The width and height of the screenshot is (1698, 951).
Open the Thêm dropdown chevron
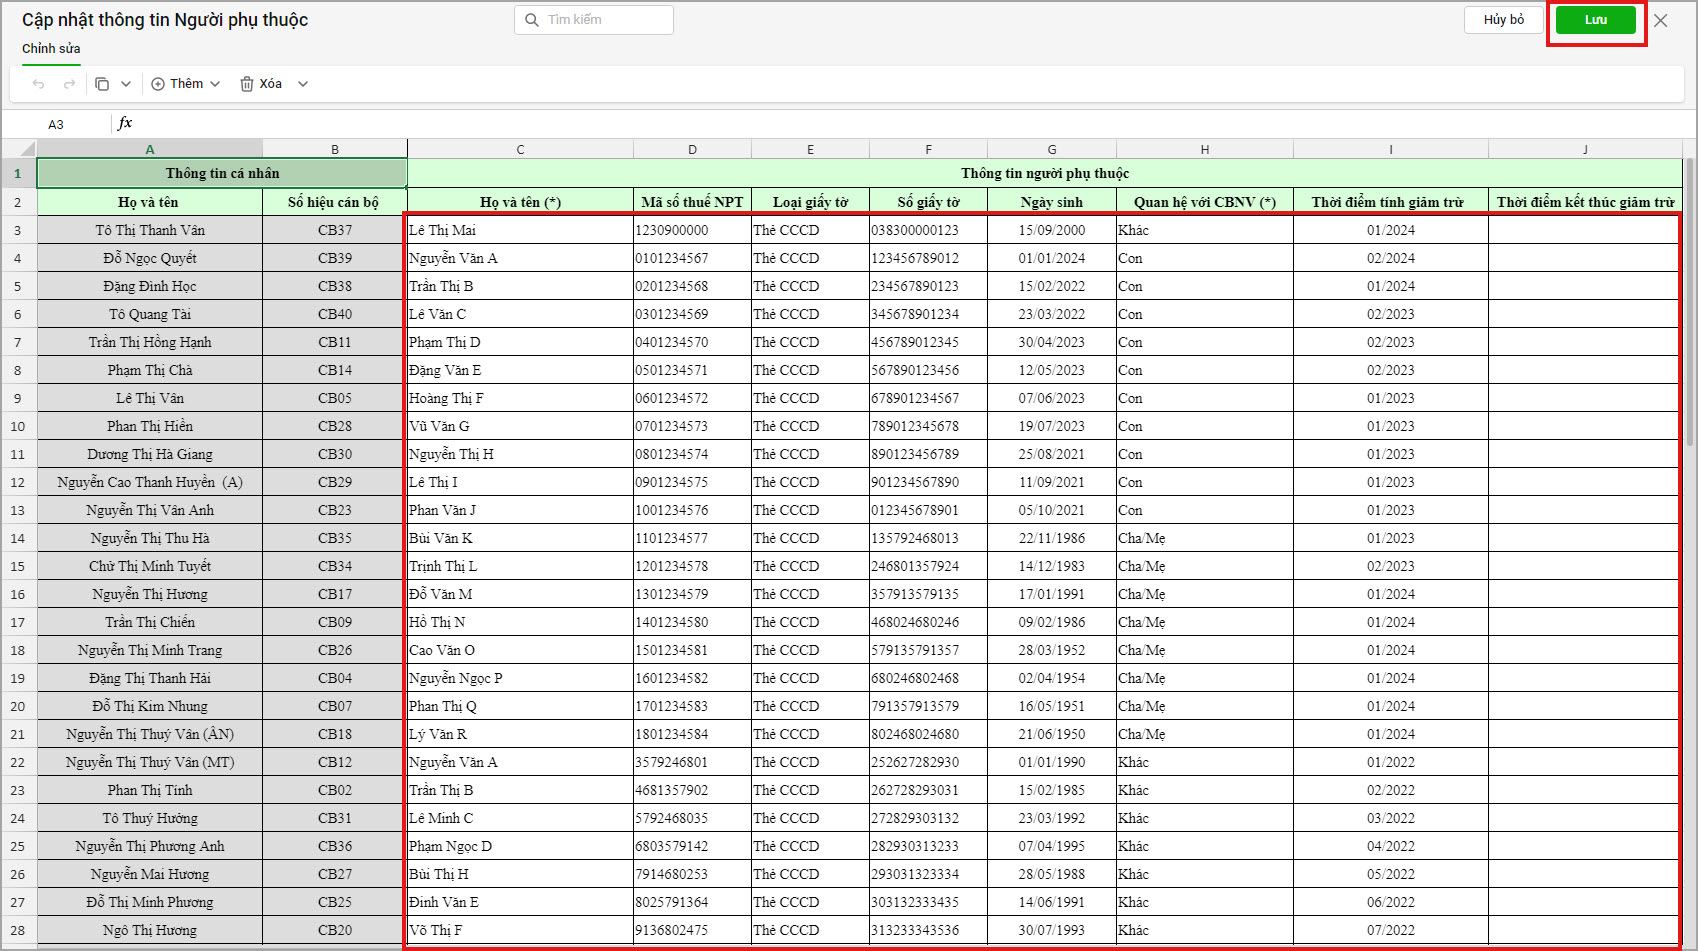tap(215, 84)
